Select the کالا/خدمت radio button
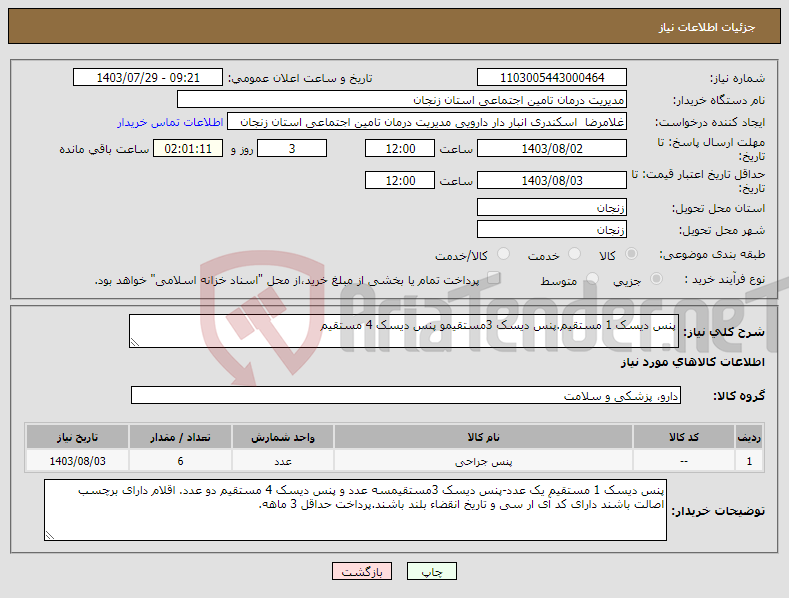The height and width of the screenshot is (598, 789). click(503, 254)
